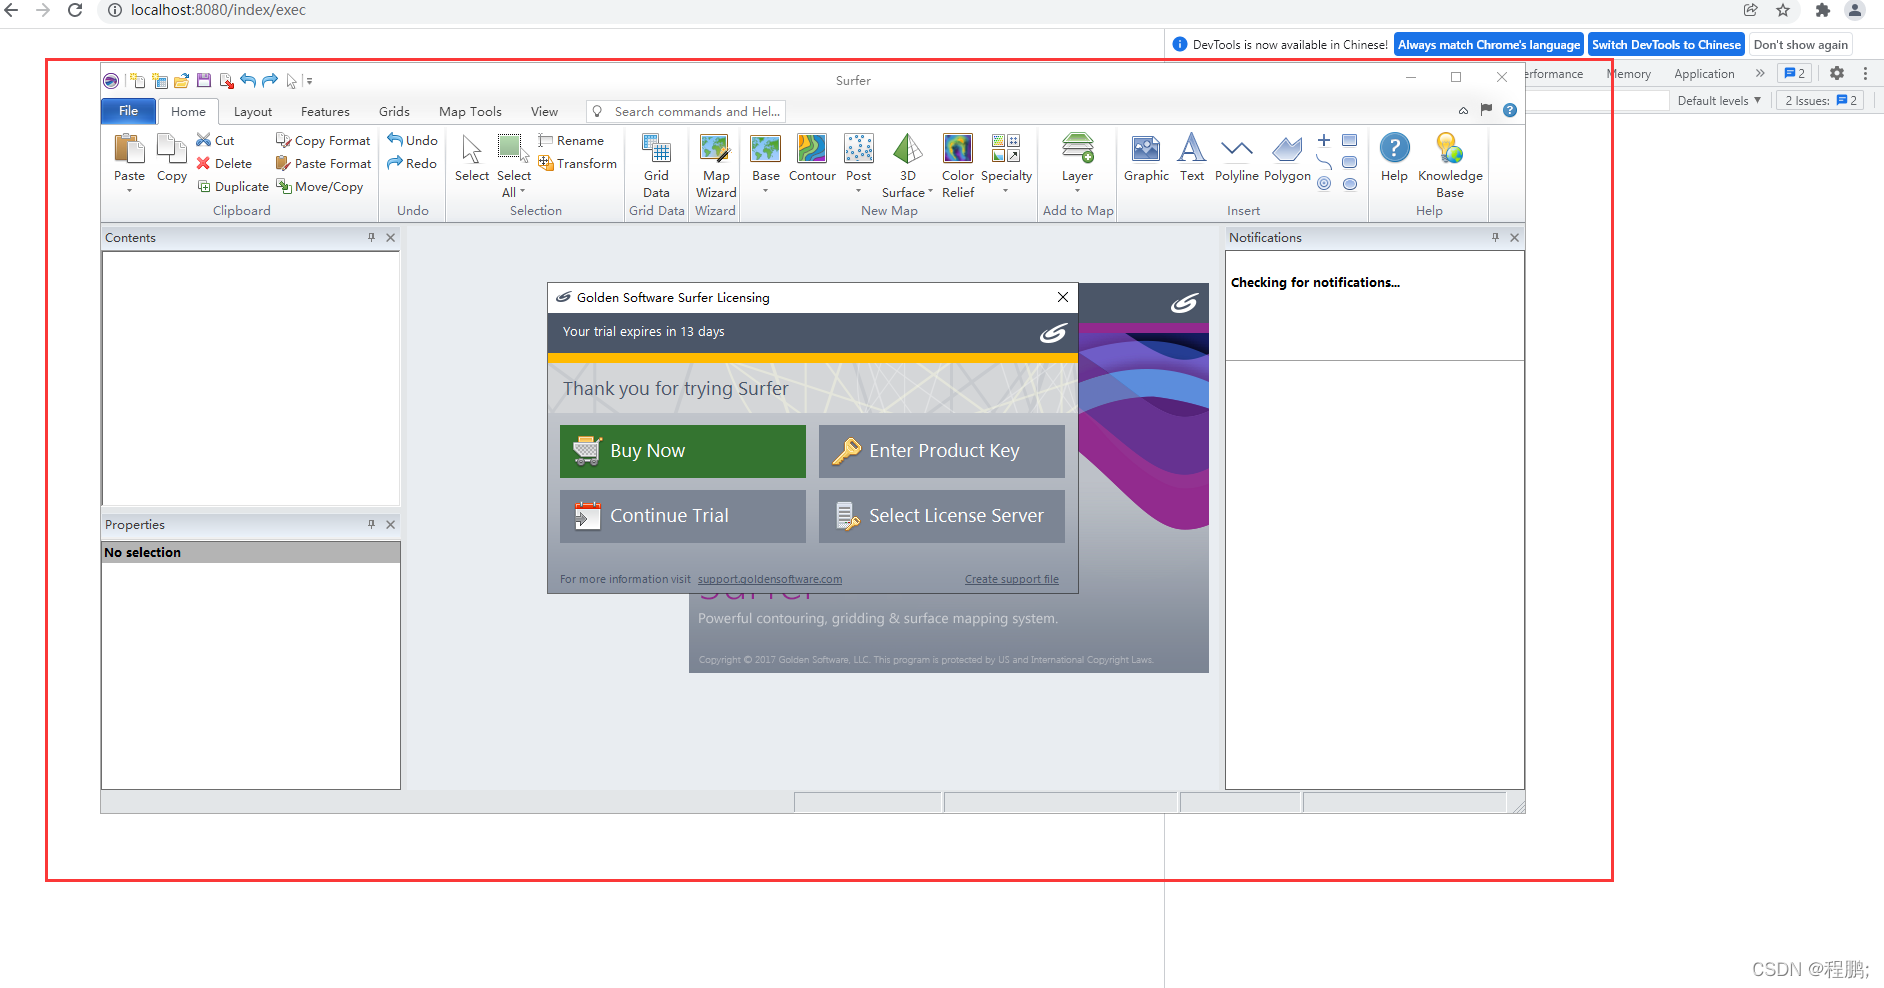Switch to the Layout ribbon tab

[253, 112]
